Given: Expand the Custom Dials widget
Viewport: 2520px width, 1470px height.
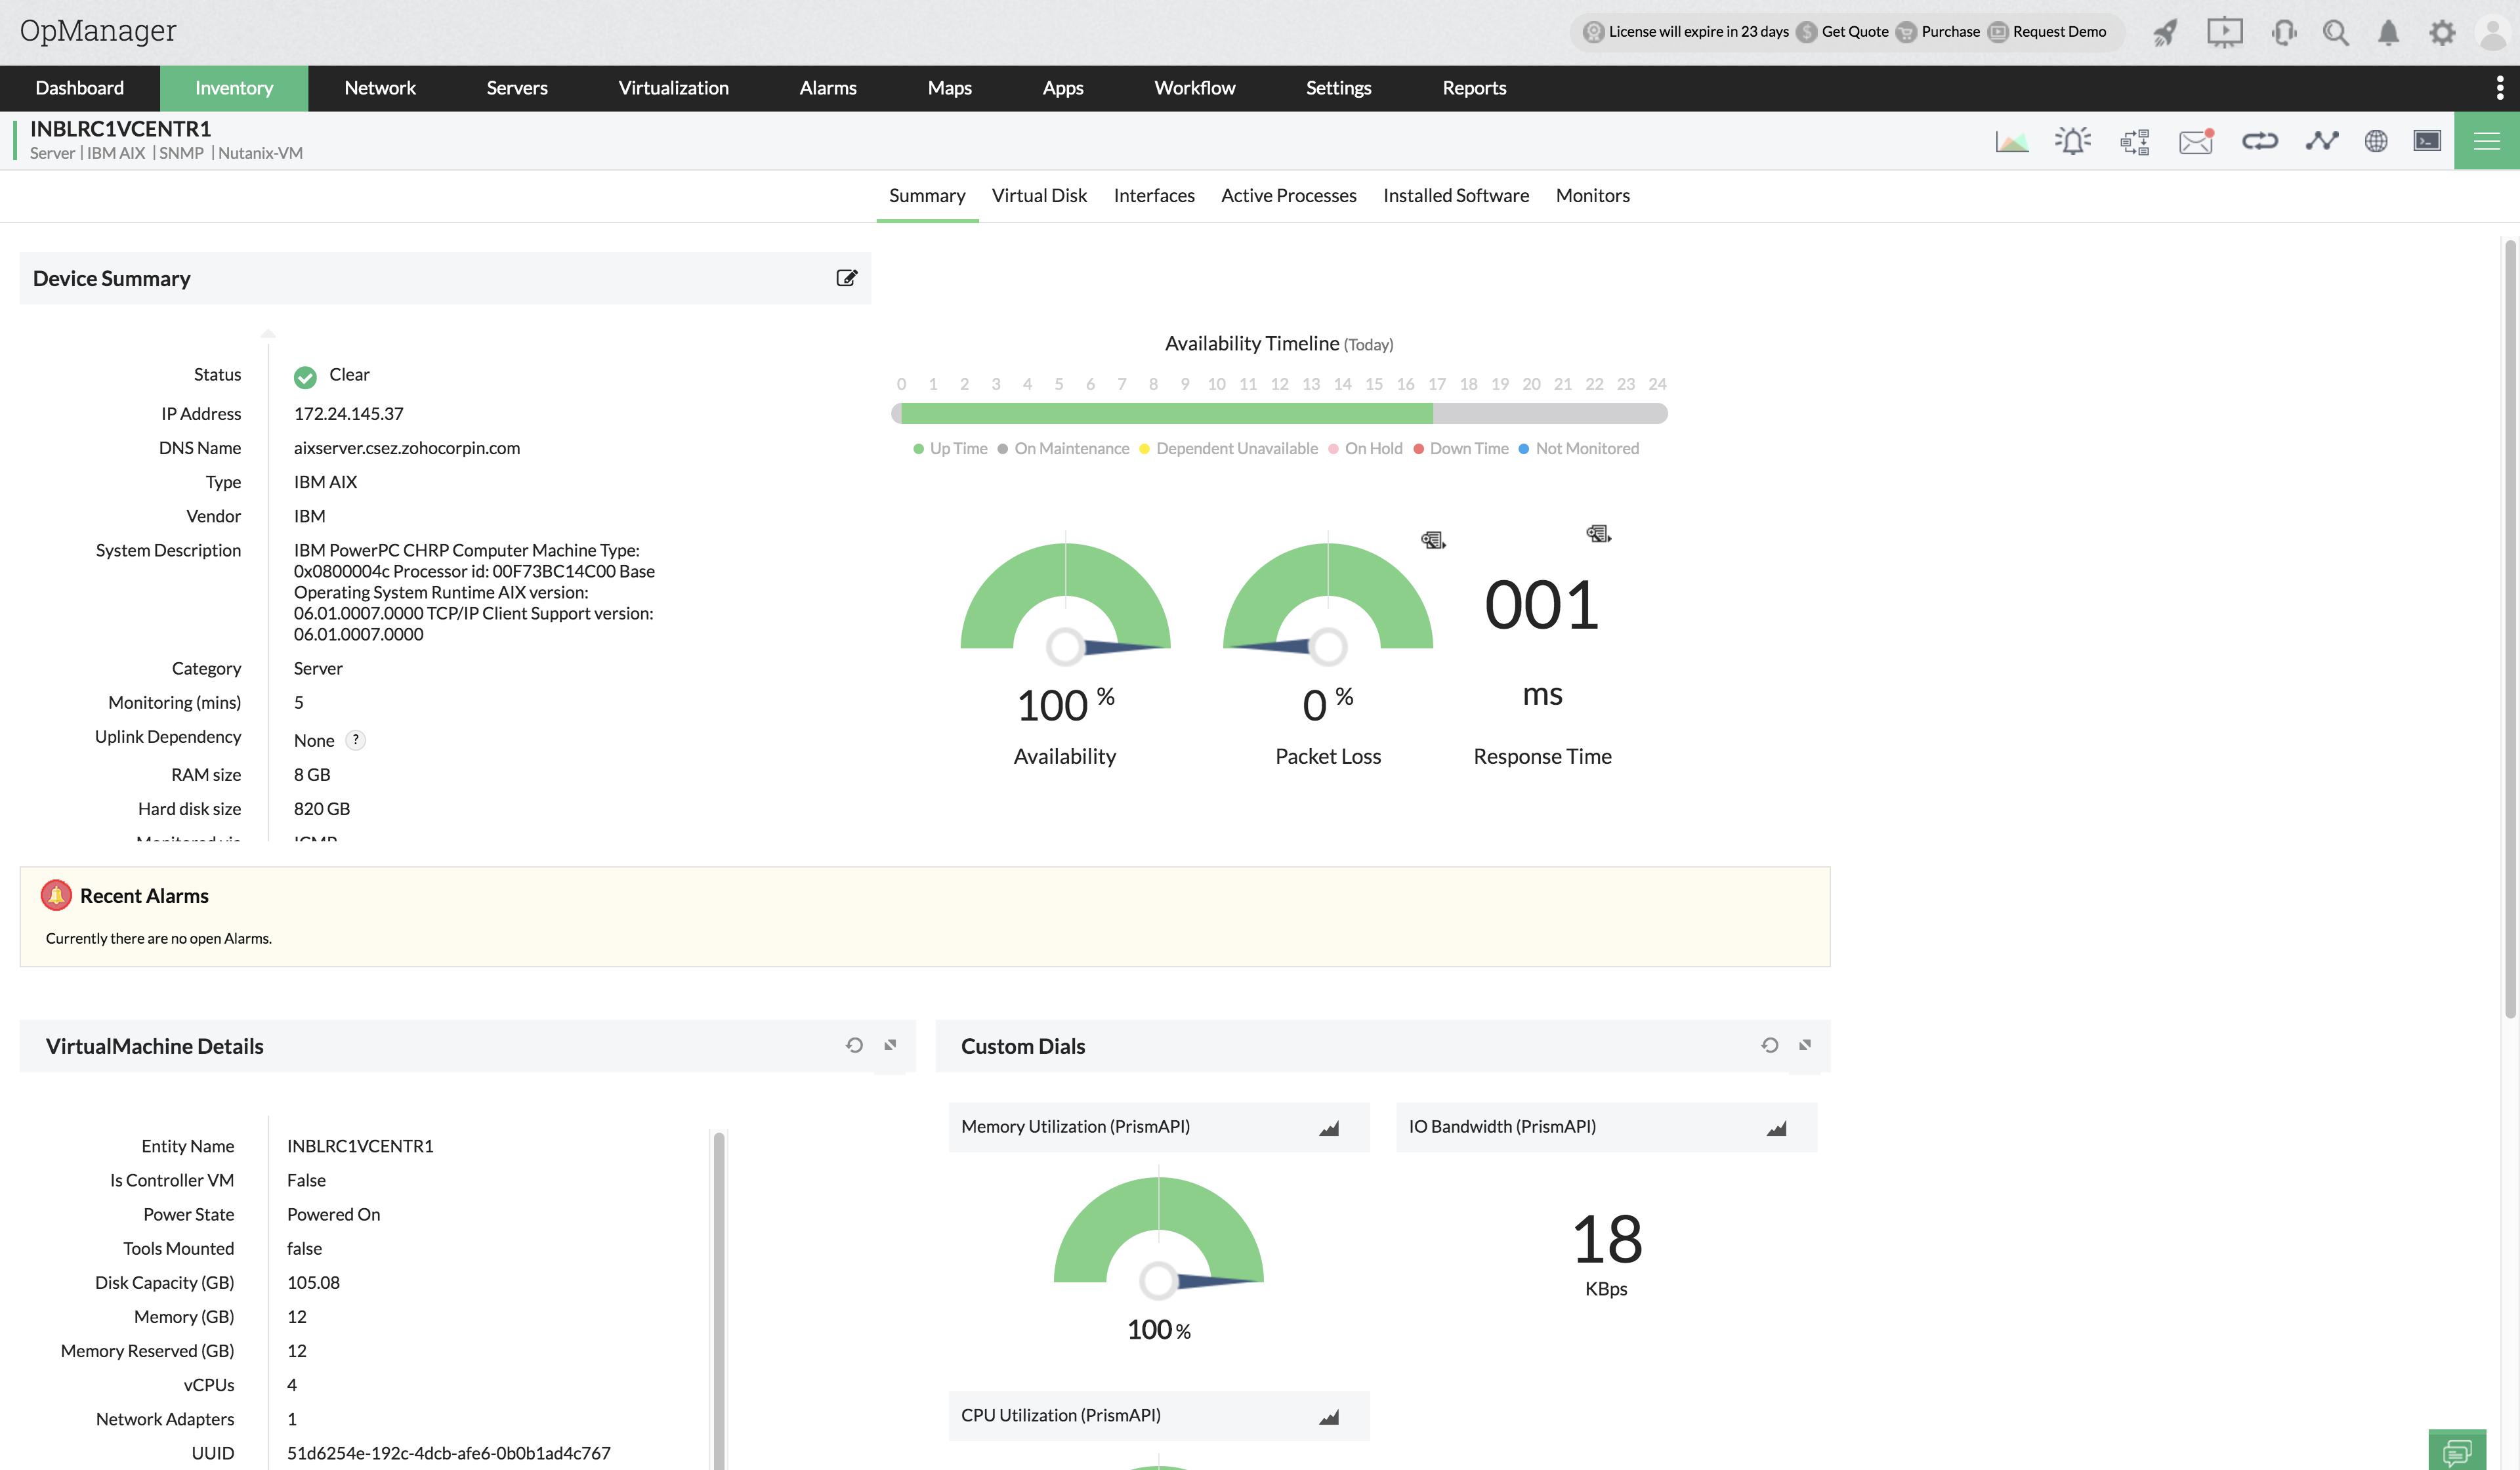Looking at the screenshot, I should click(1805, 1045).
